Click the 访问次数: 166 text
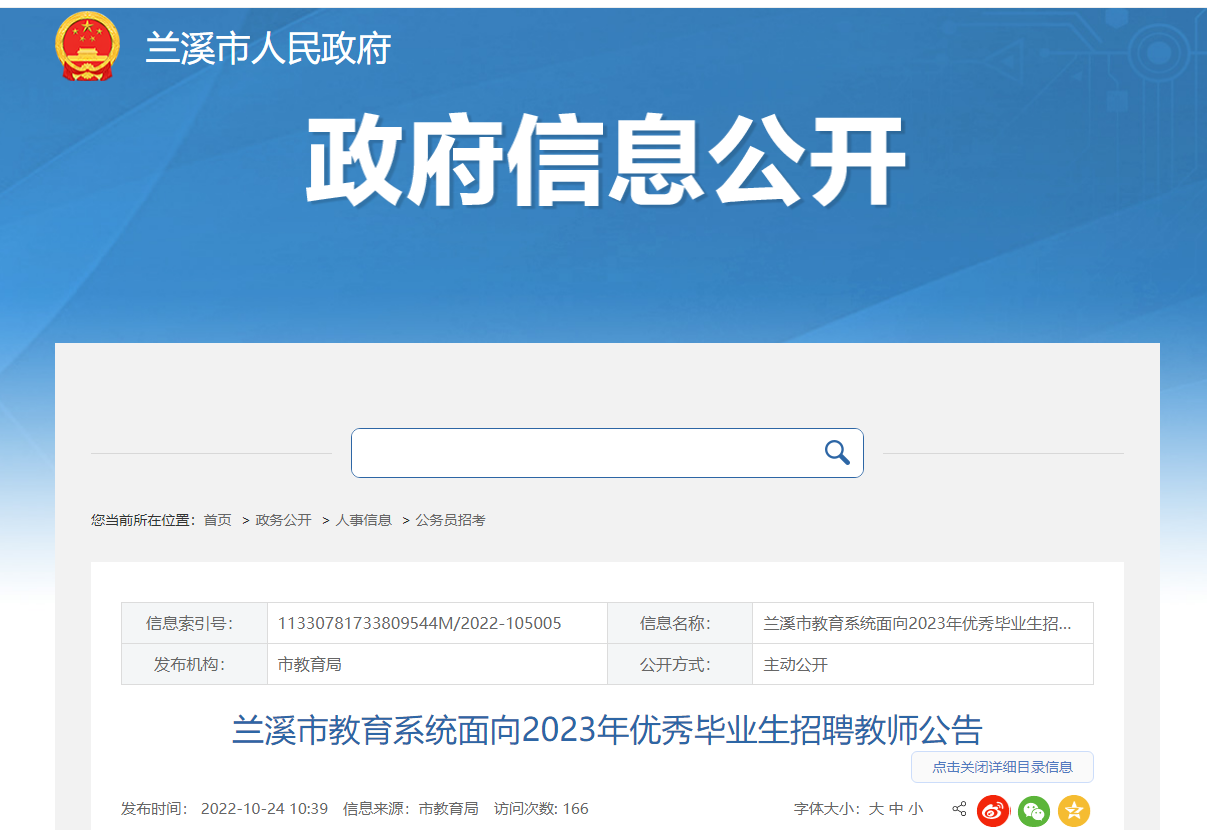Viewport: 1207px width, 830px height. tap(541, 809)
